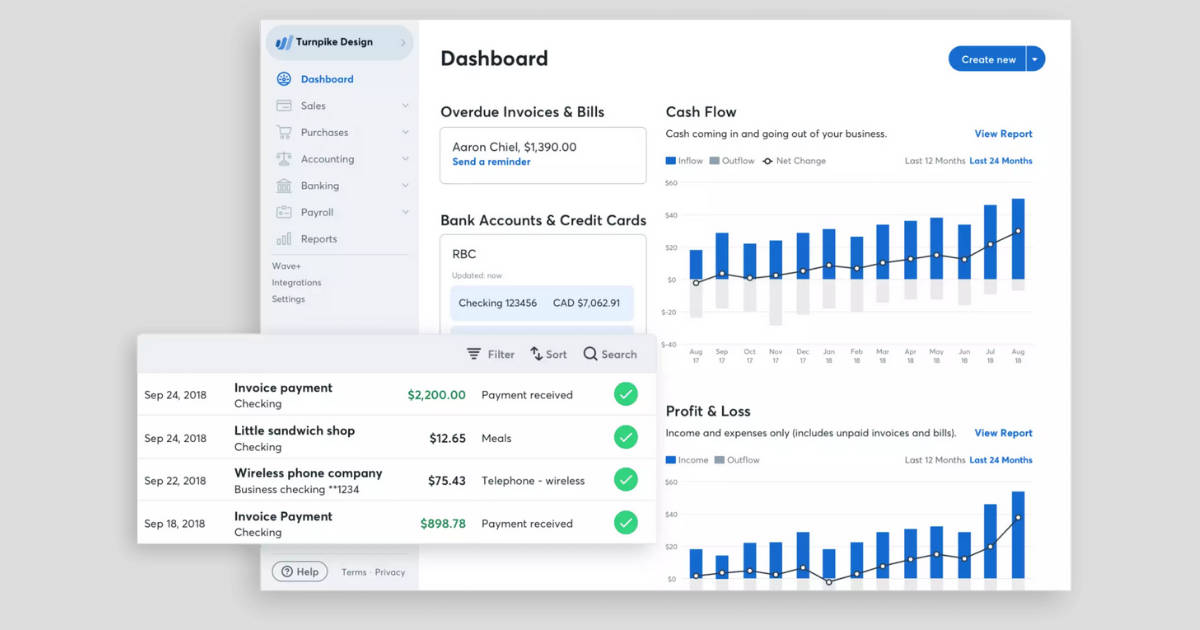Toggle the Net Change legend item
Viewport: 1200px width, 630px height.
coord(794,160)
